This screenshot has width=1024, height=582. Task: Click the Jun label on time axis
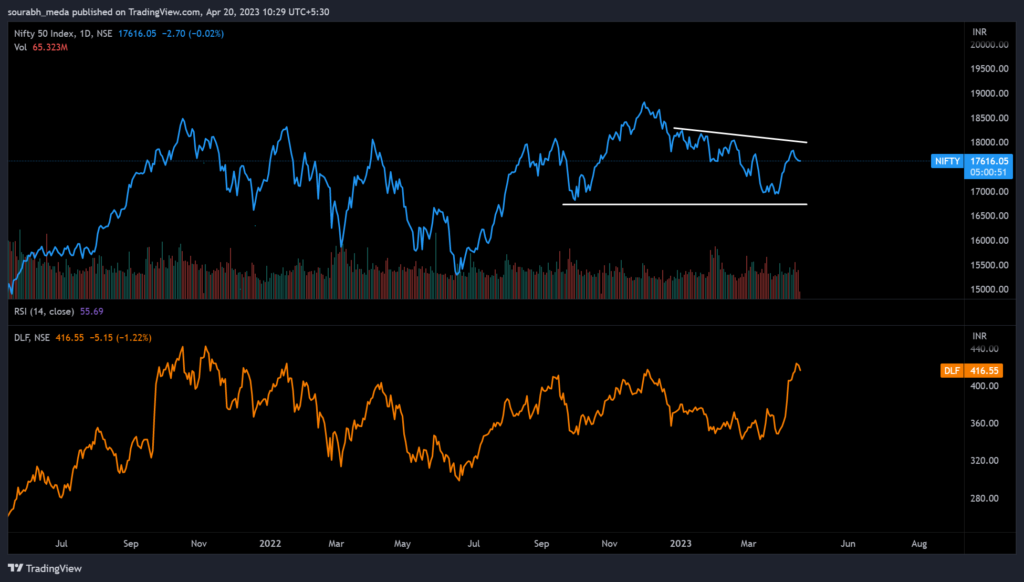[x=848, y=543]
